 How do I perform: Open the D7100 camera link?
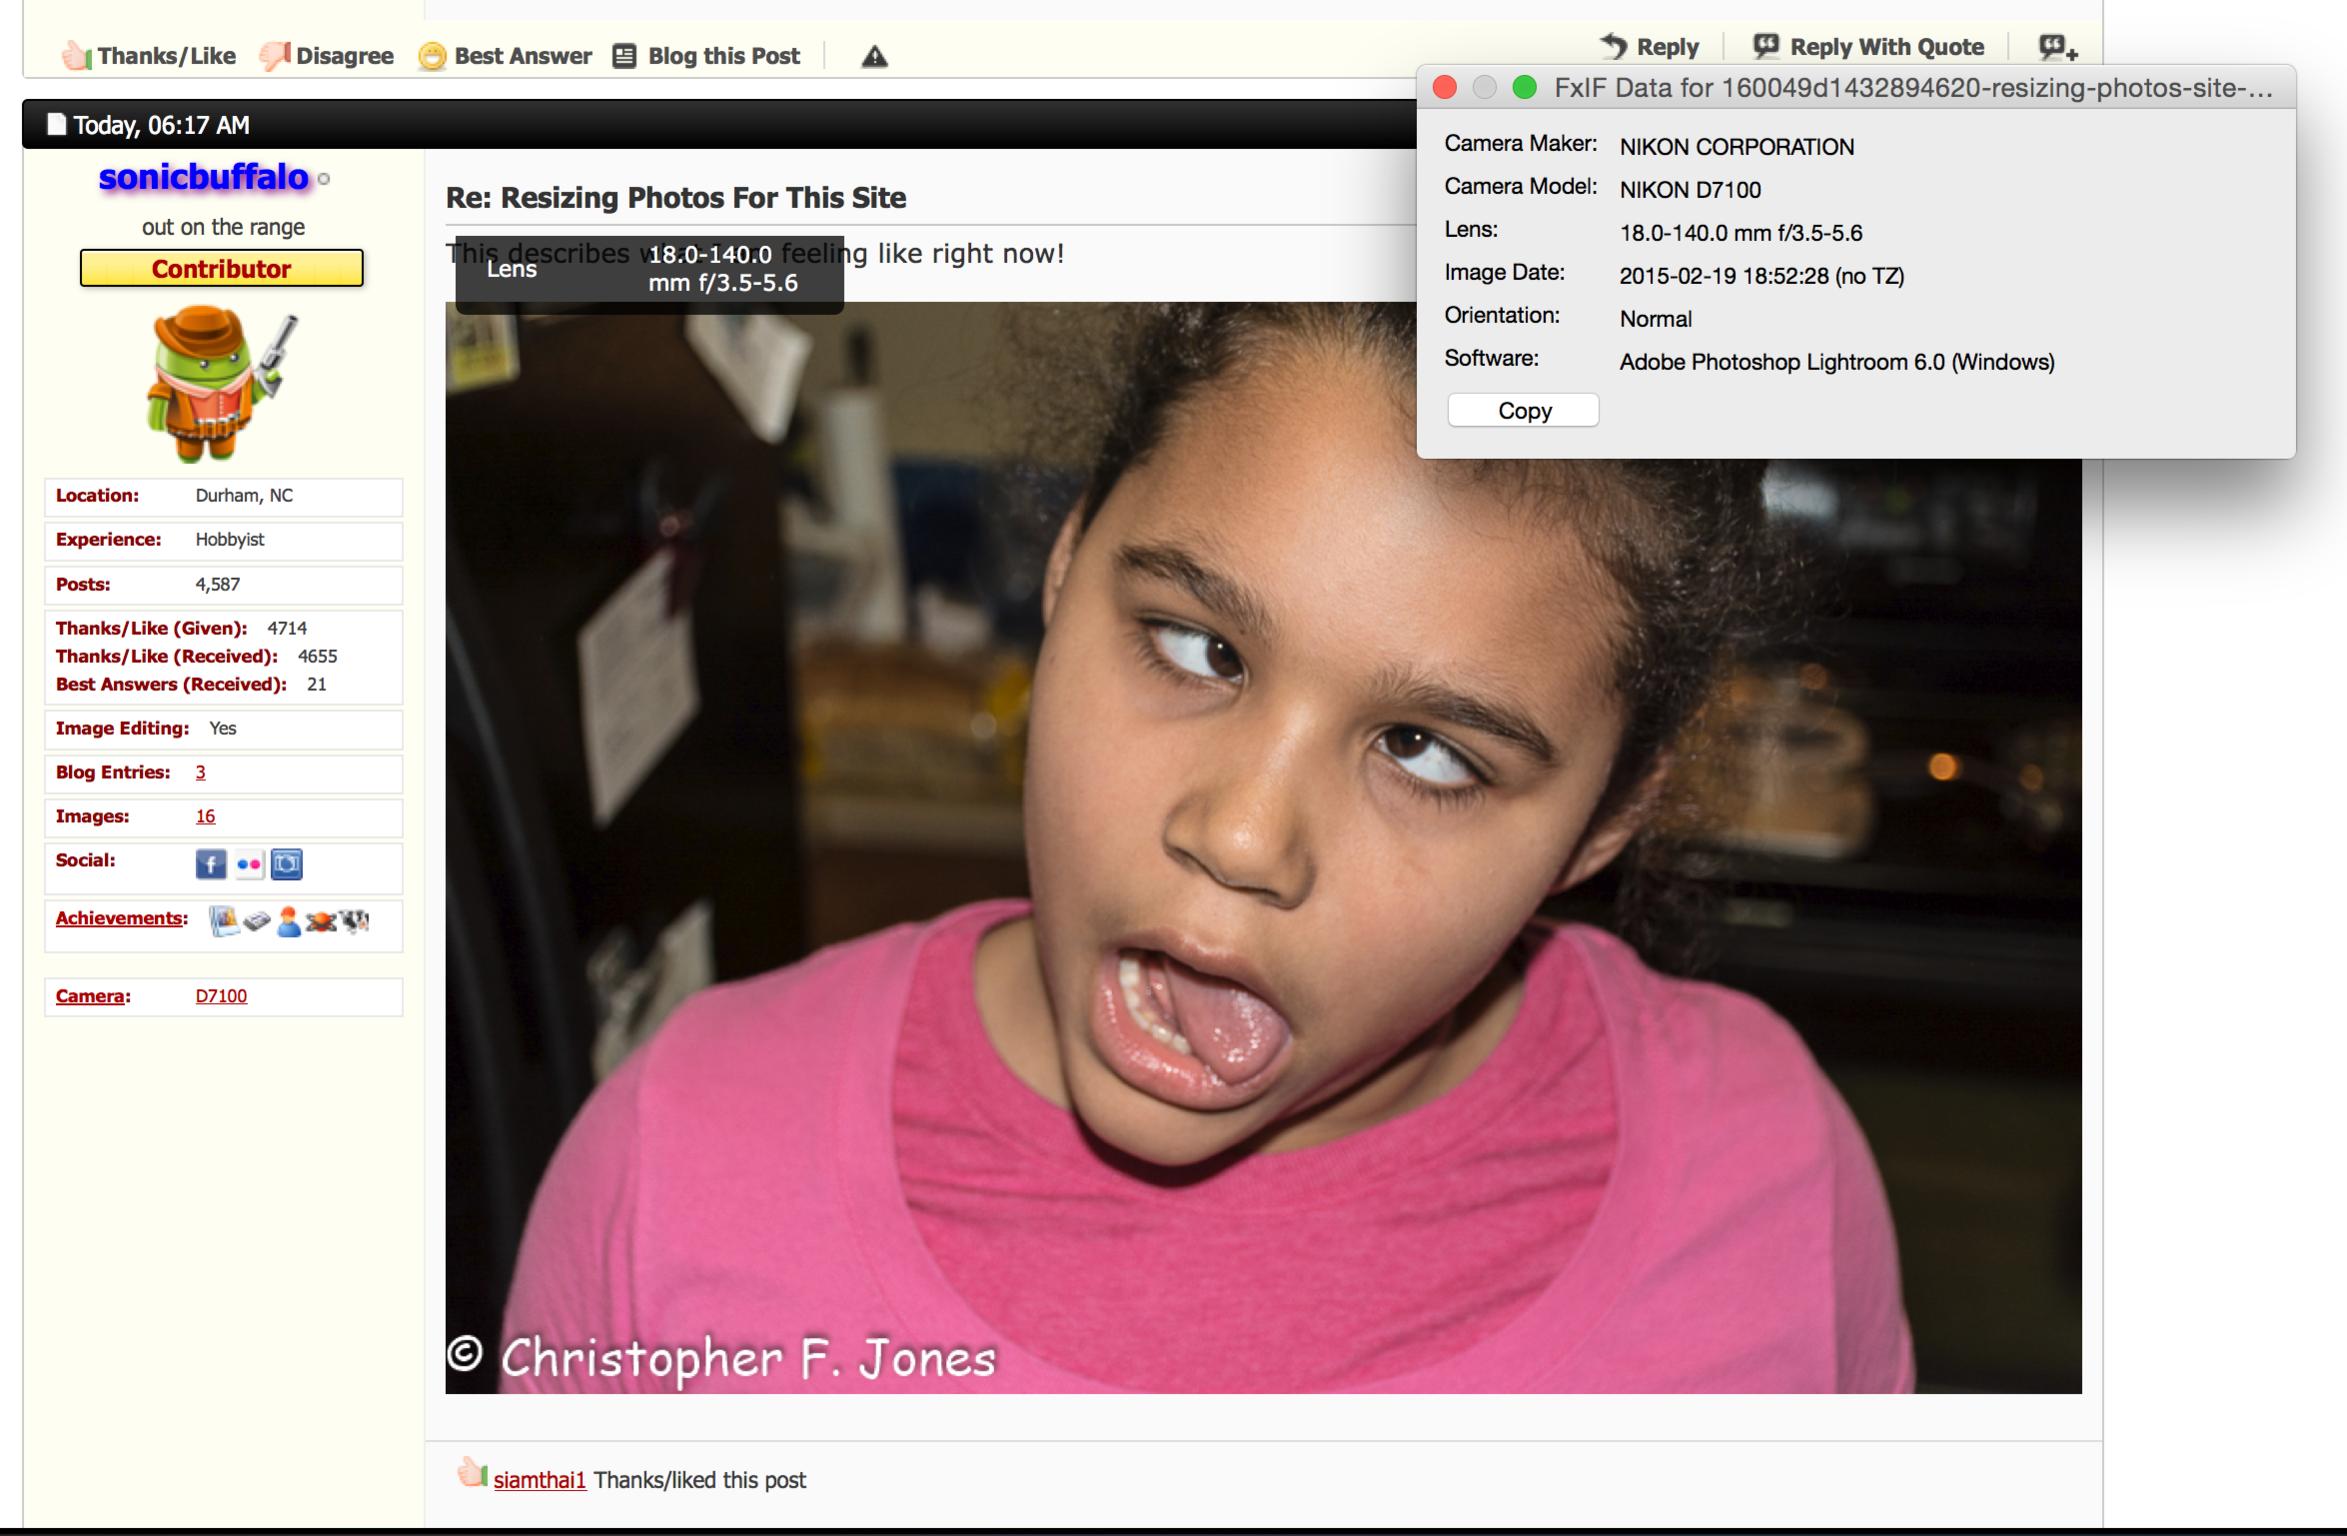[221, 996]
